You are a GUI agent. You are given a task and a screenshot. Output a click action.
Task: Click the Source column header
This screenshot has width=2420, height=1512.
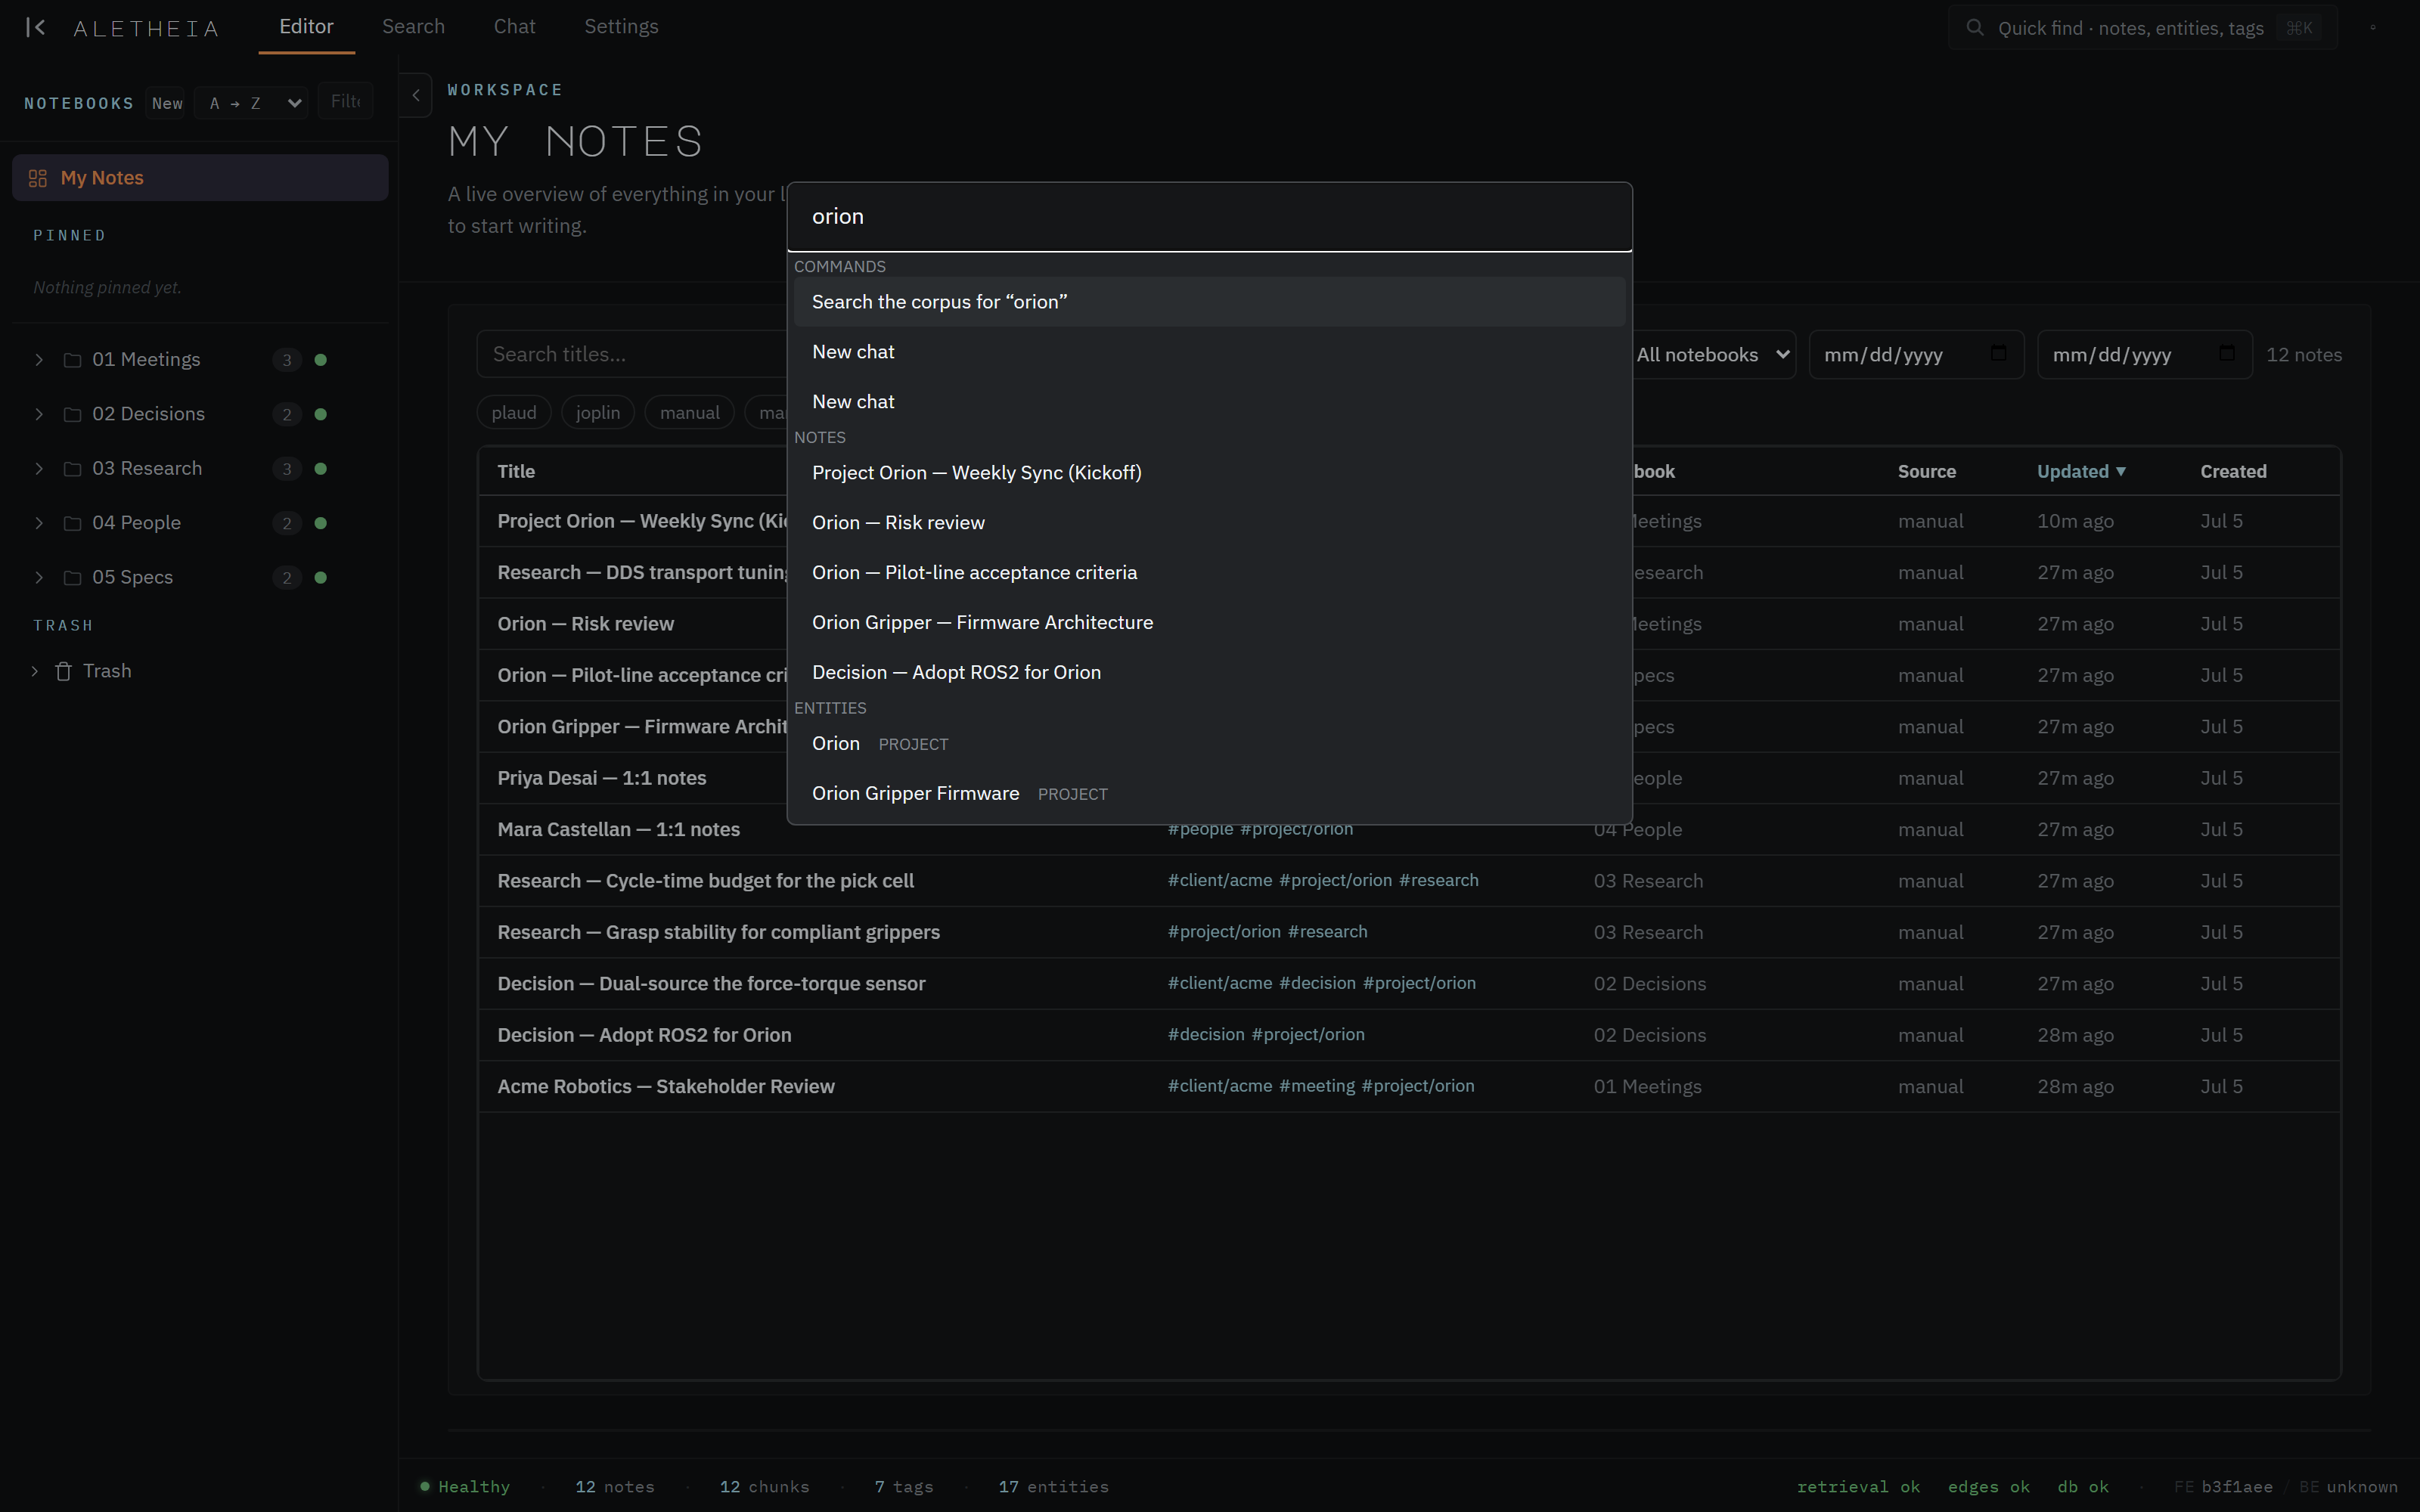pyautogui.click(x=1926, y=472)
